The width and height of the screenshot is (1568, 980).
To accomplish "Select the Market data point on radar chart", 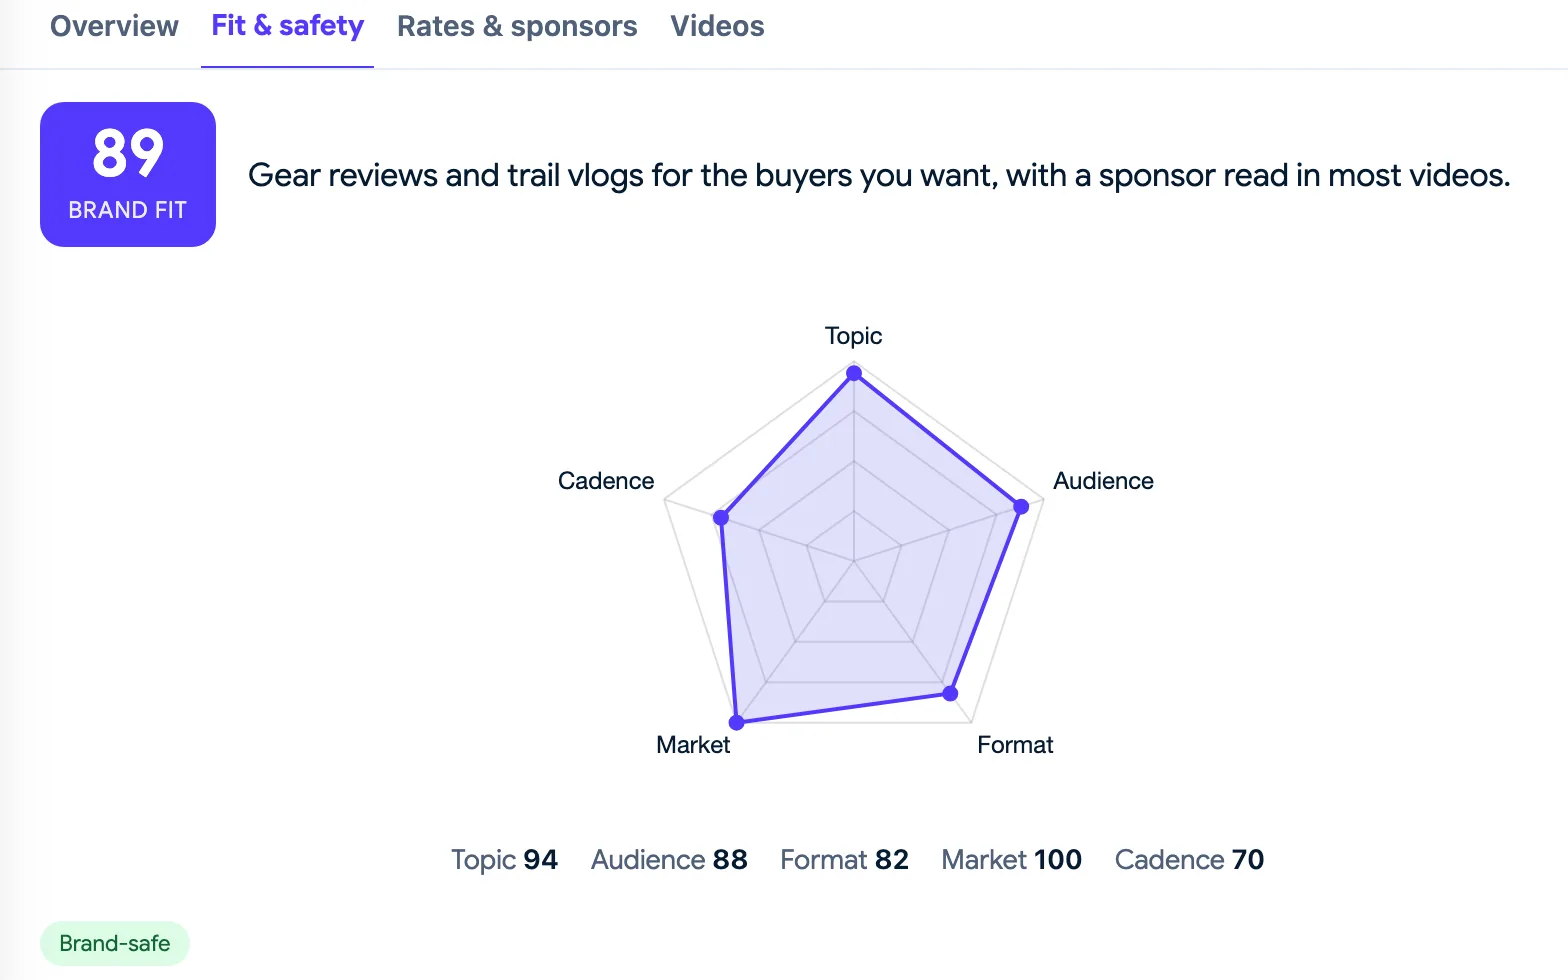I will tap(737, 722).
